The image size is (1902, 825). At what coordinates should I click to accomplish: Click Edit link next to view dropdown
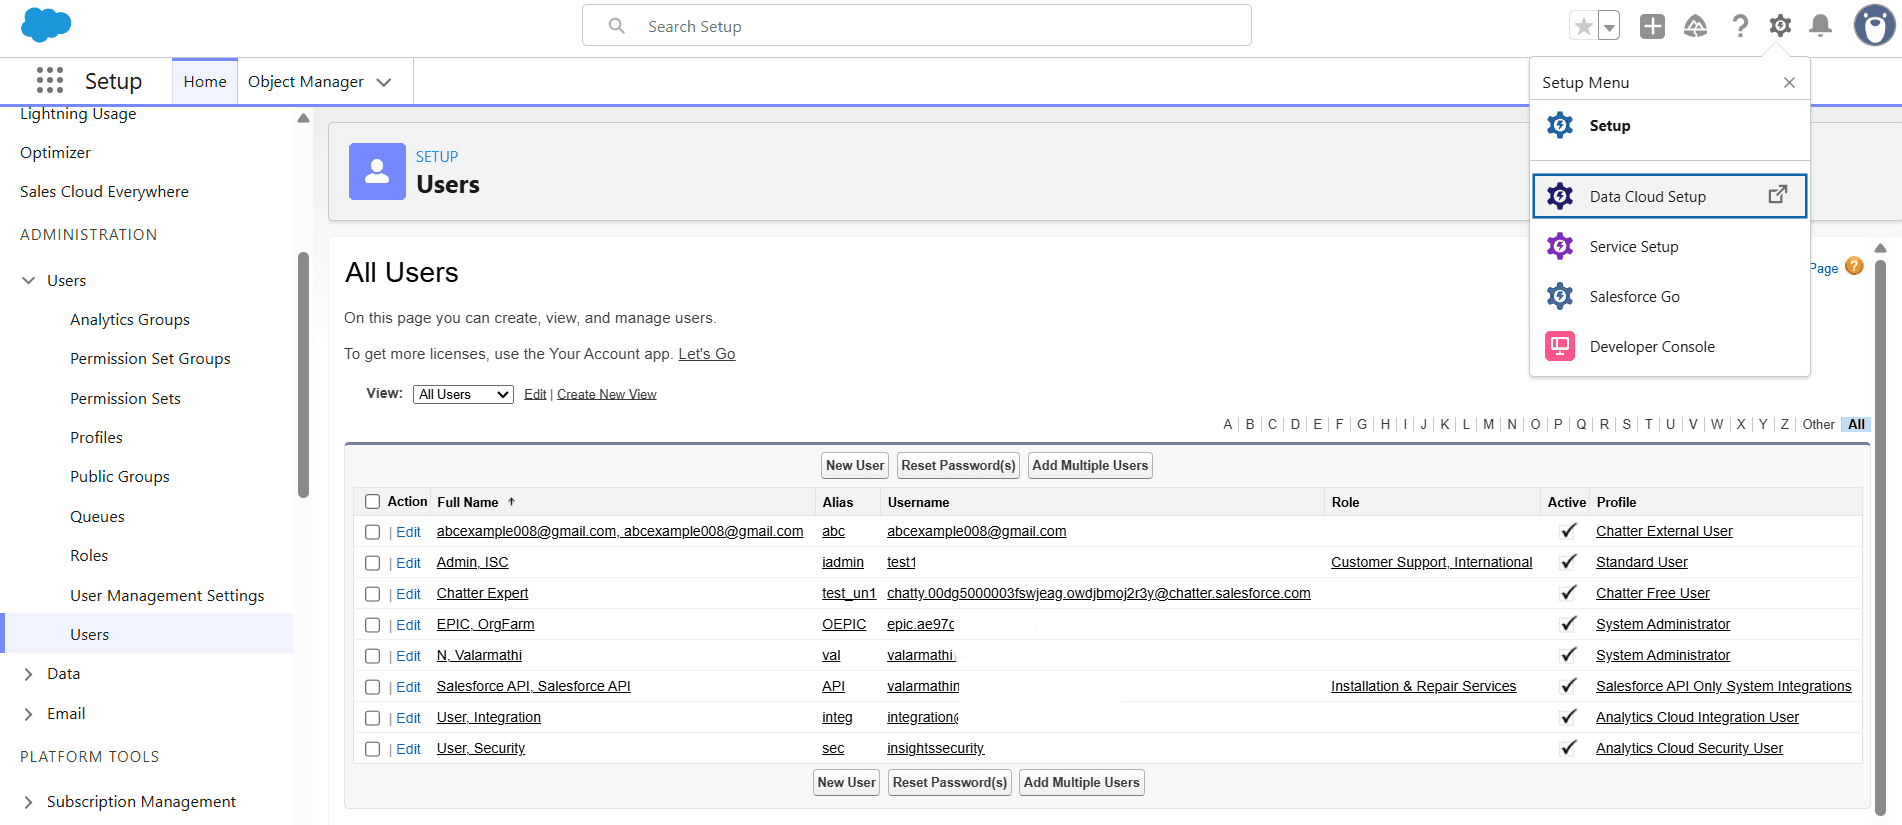(535, 394)
